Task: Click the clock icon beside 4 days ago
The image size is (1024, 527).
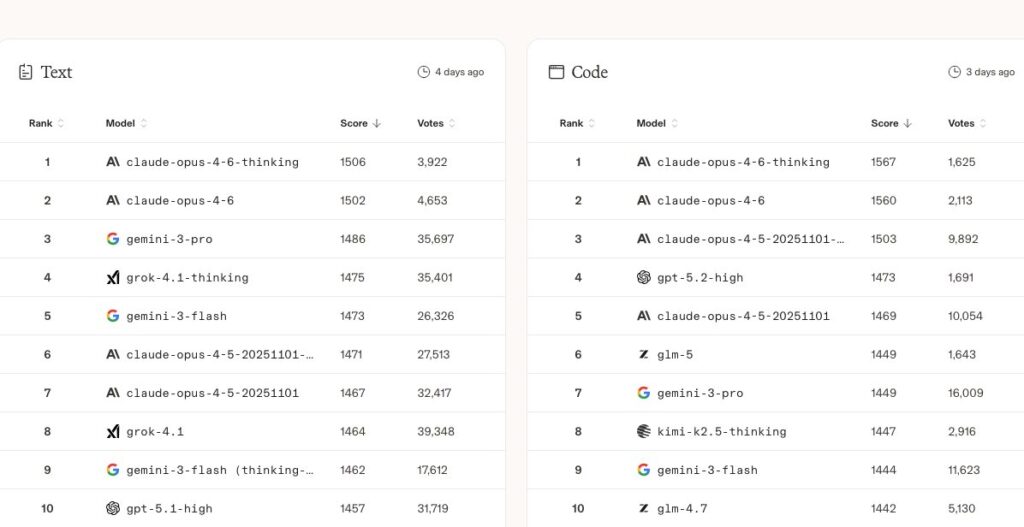Action: (423, 72)
